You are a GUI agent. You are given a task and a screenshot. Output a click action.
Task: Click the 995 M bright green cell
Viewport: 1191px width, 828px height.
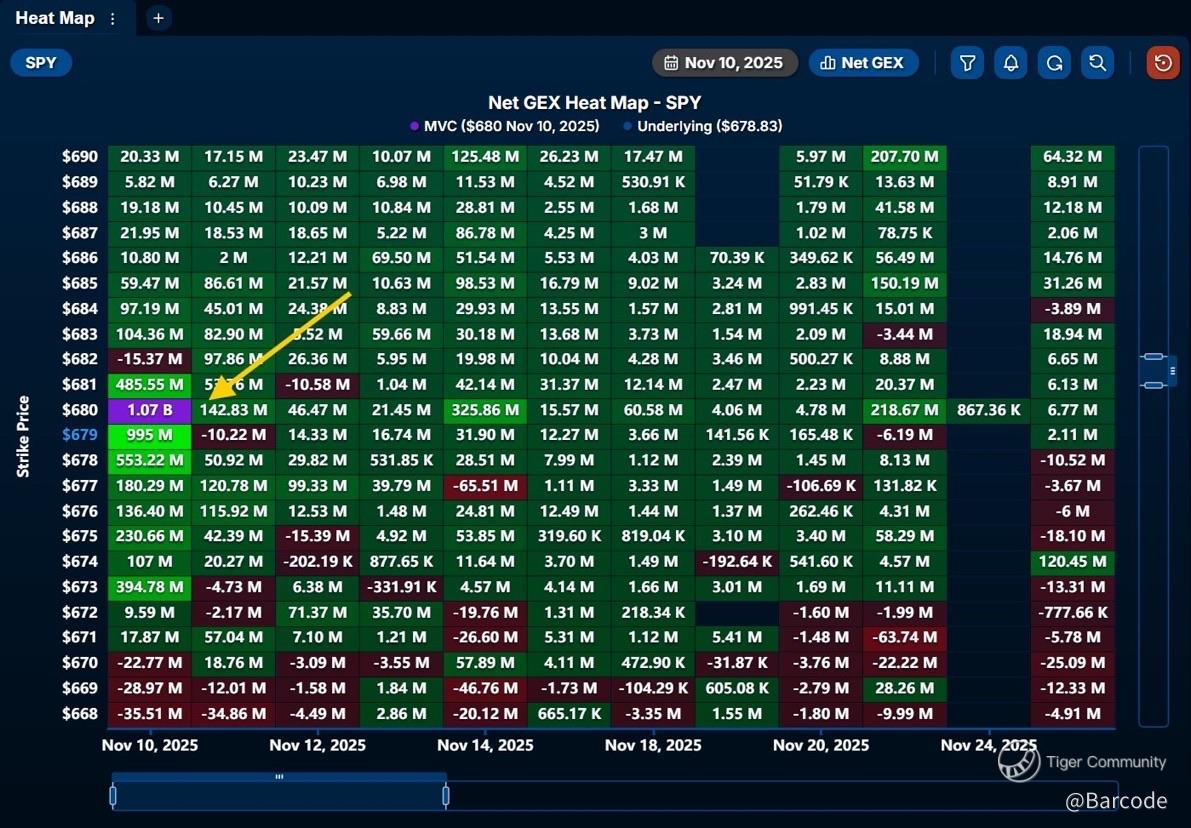pos(149,435)
